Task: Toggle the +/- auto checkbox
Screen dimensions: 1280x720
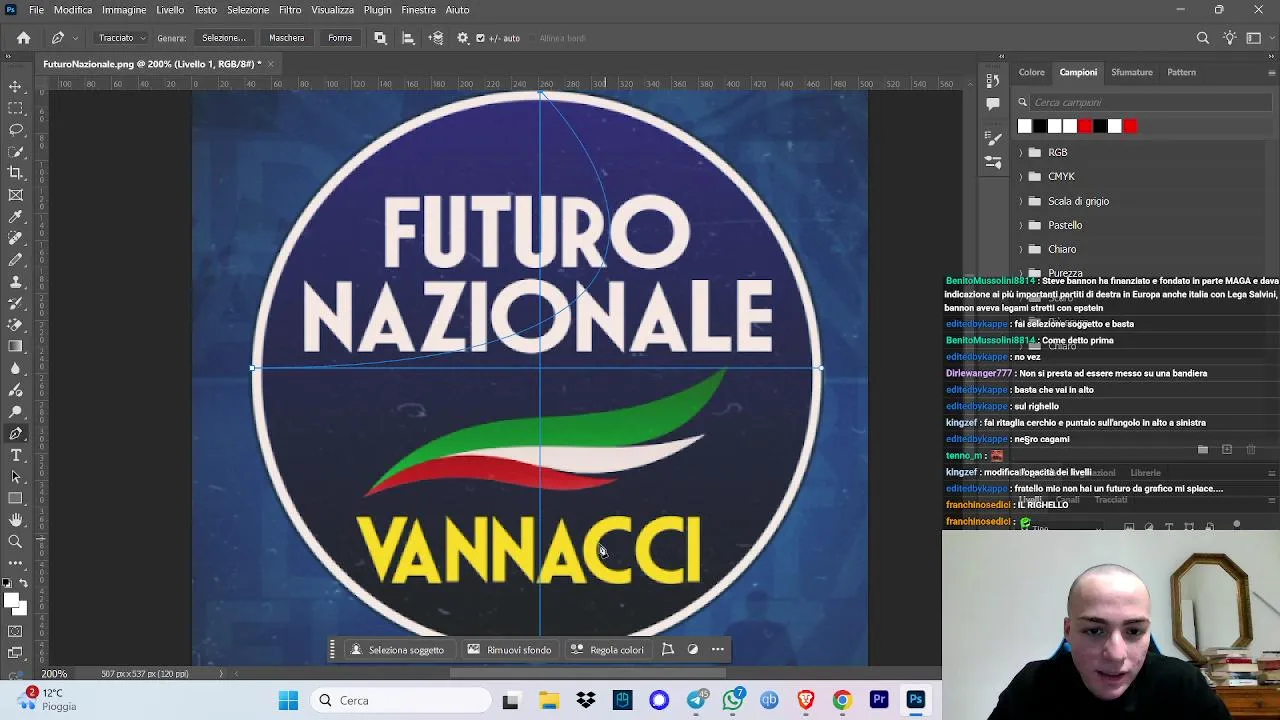Action: coord(480,38)
